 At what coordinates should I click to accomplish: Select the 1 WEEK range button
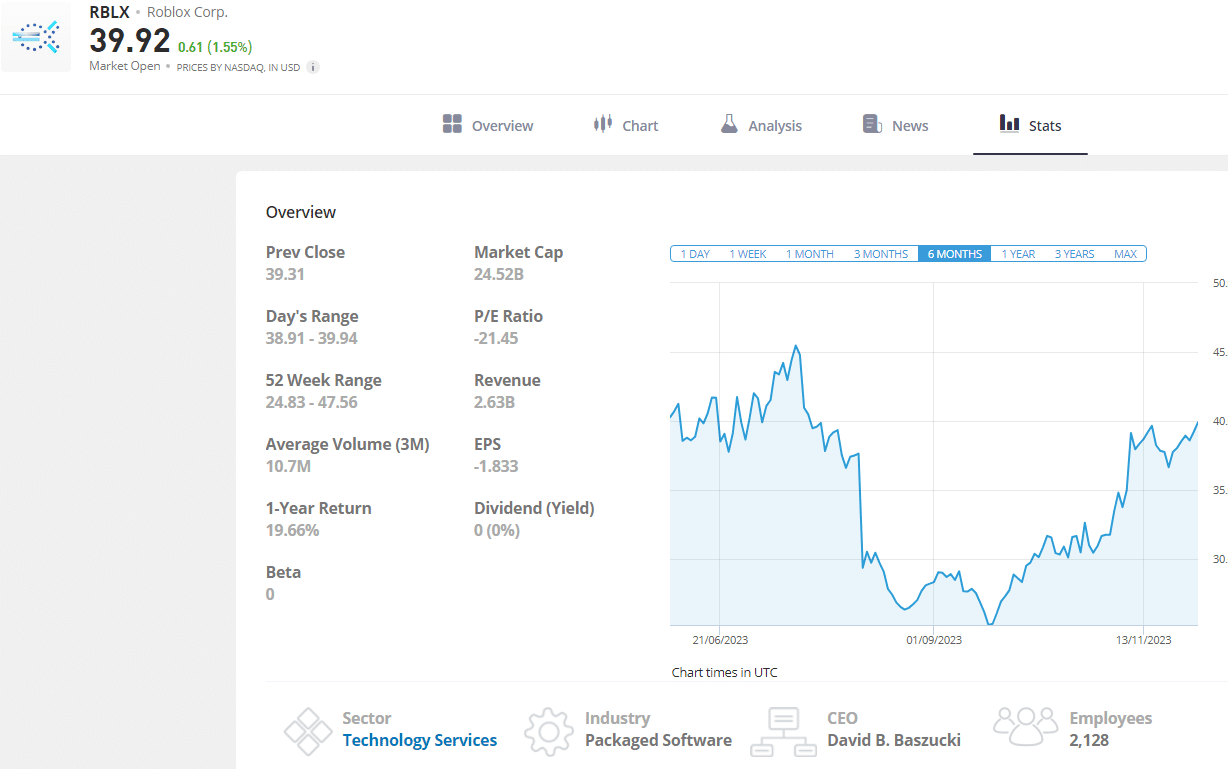(748, 253)
